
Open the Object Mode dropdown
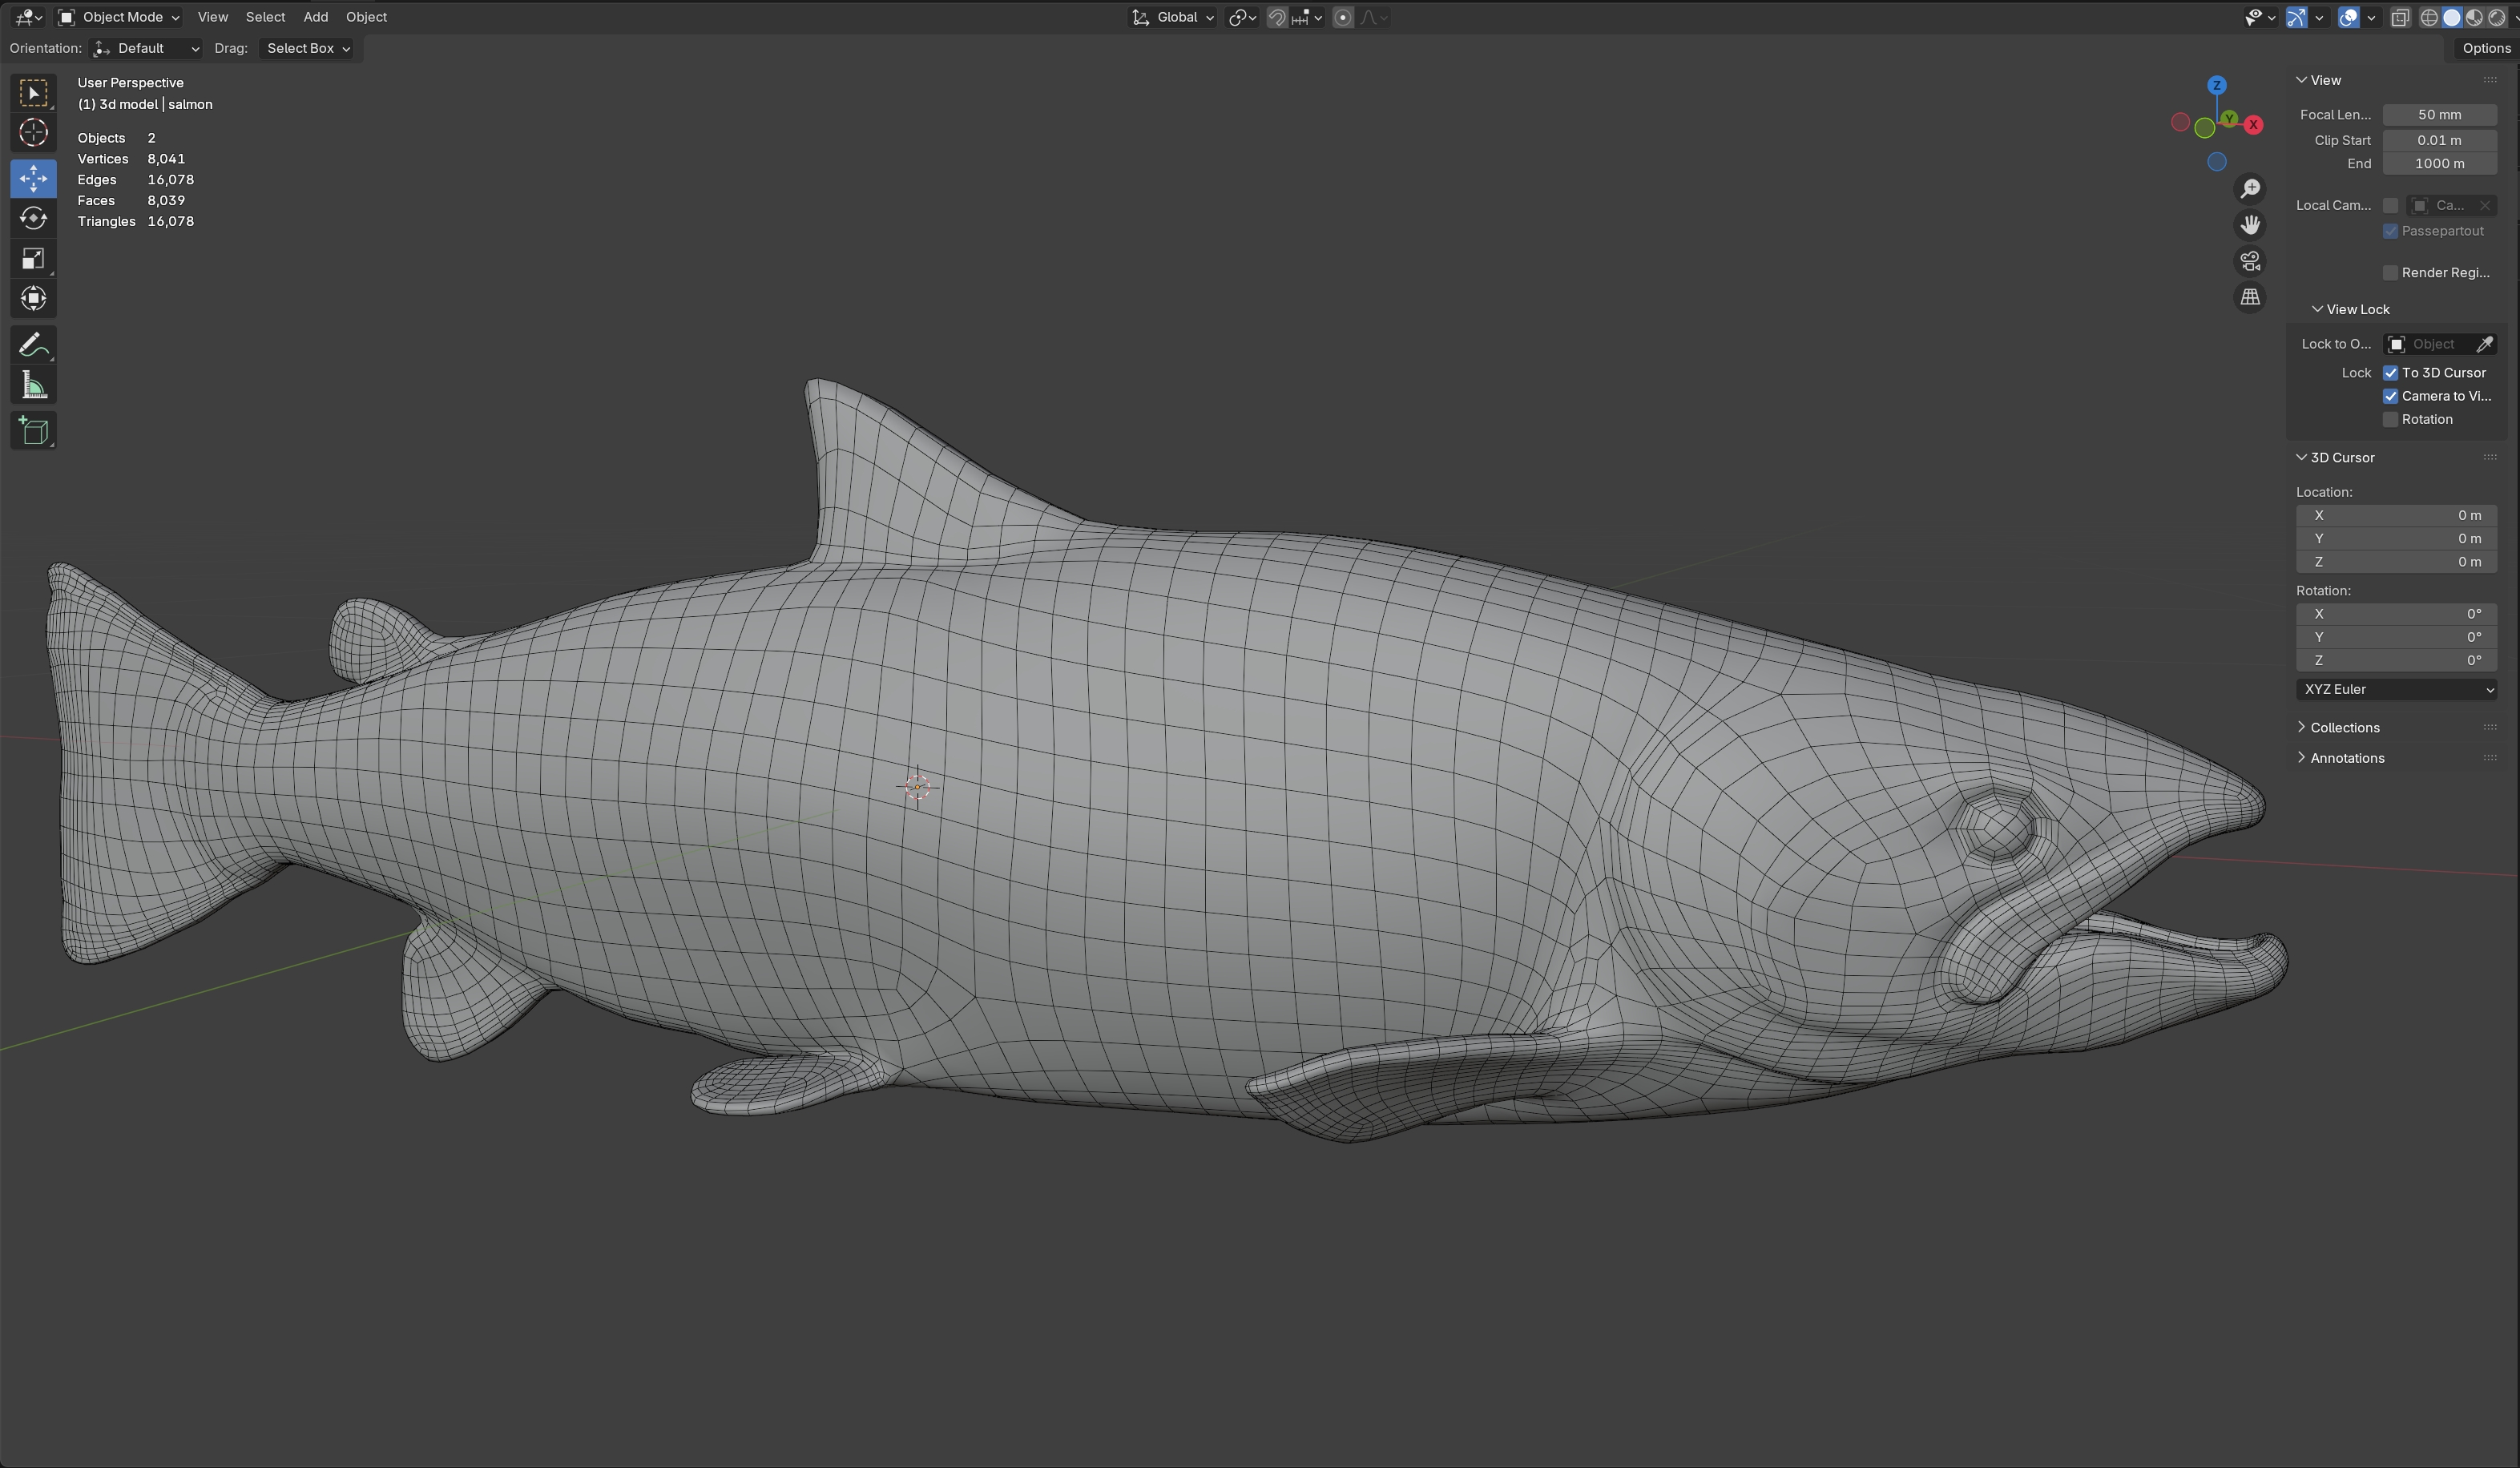click(119, 17)
